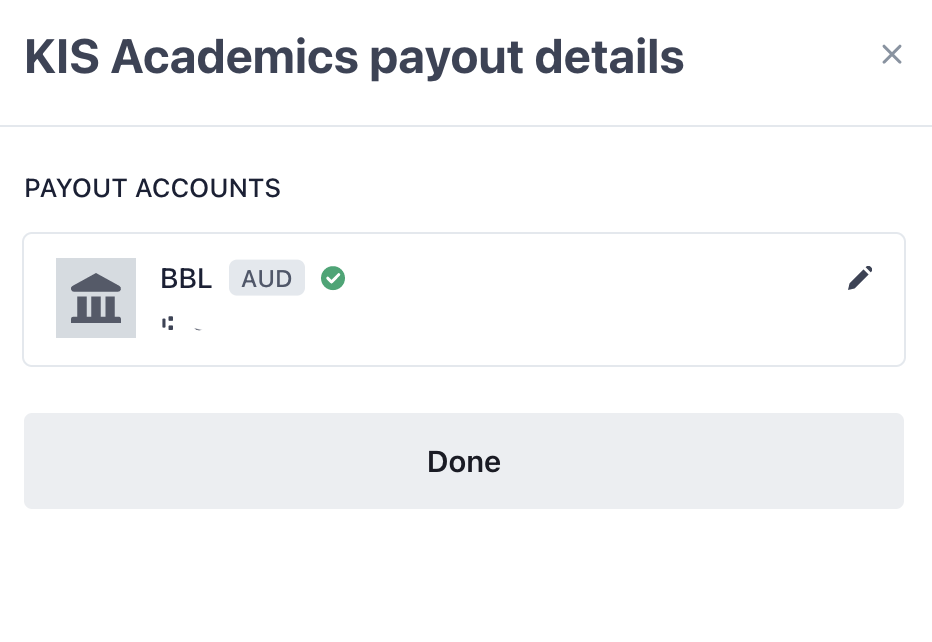Dismiss the dialog using the X icon
The height and width of the screenshot is (642, 932).
pos(892,55)
